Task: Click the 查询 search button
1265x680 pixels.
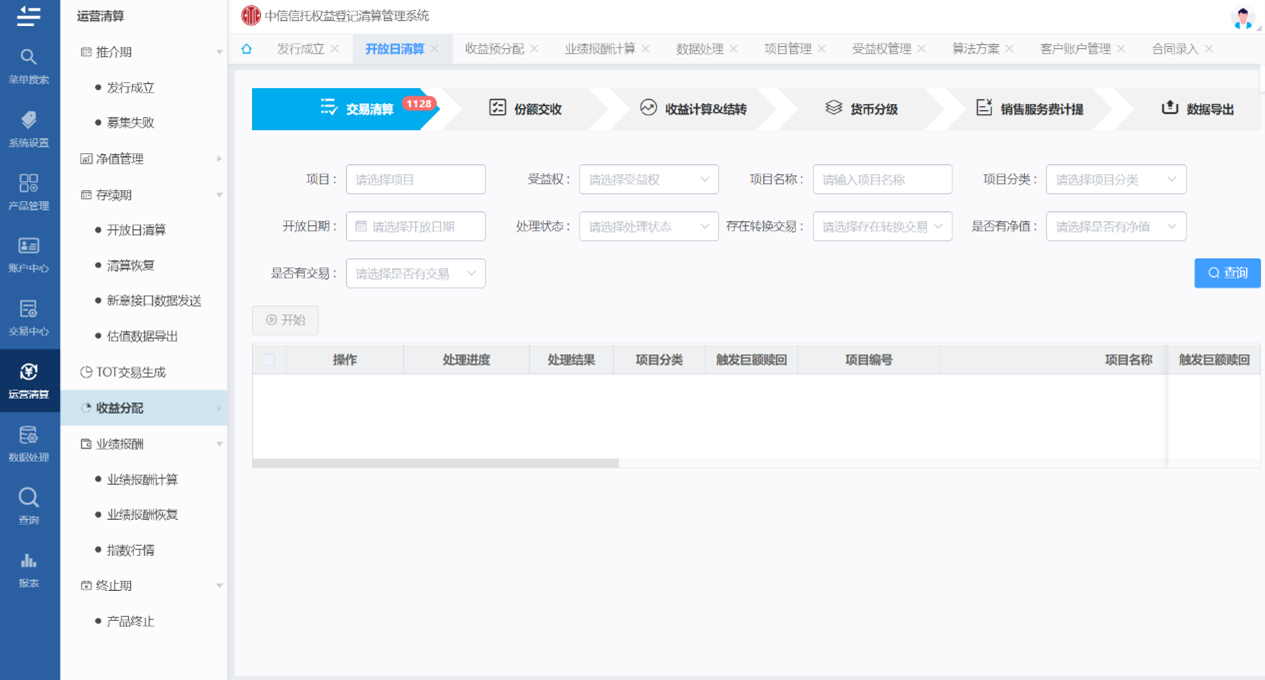Action: pyautogui.click(x=1227, y=273)
